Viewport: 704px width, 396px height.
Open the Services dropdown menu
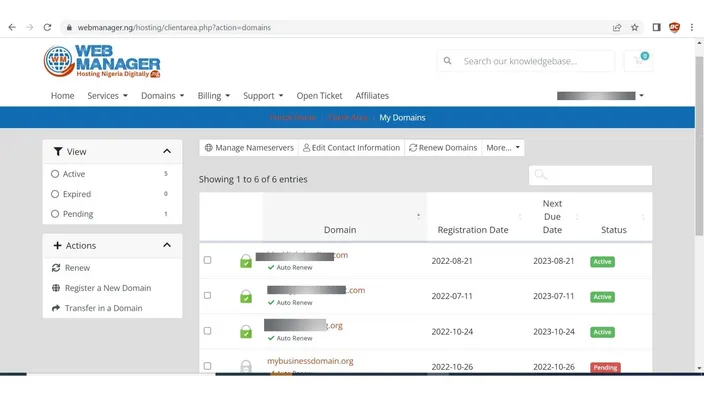coord(107,96)
